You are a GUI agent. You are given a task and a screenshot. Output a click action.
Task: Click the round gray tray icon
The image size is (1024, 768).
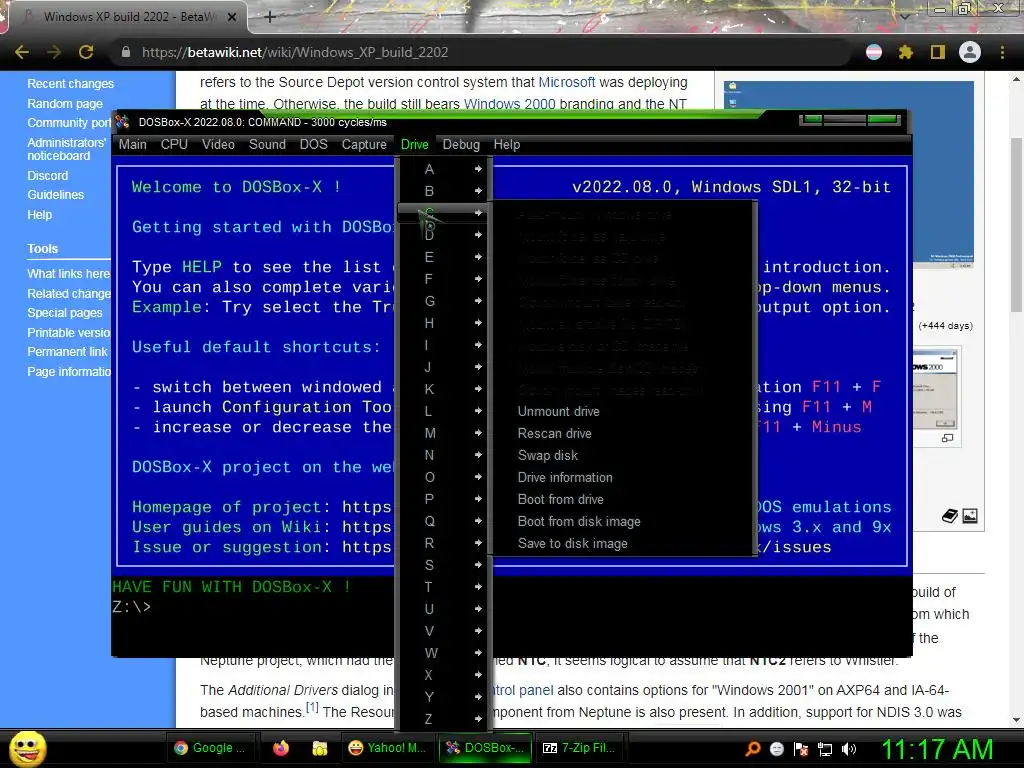pyautogui.click(x=777, y=749)
